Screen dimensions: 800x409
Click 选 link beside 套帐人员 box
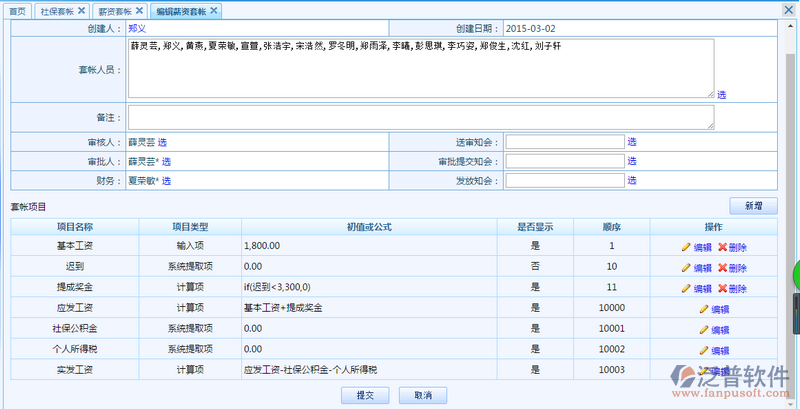point(721,95)
